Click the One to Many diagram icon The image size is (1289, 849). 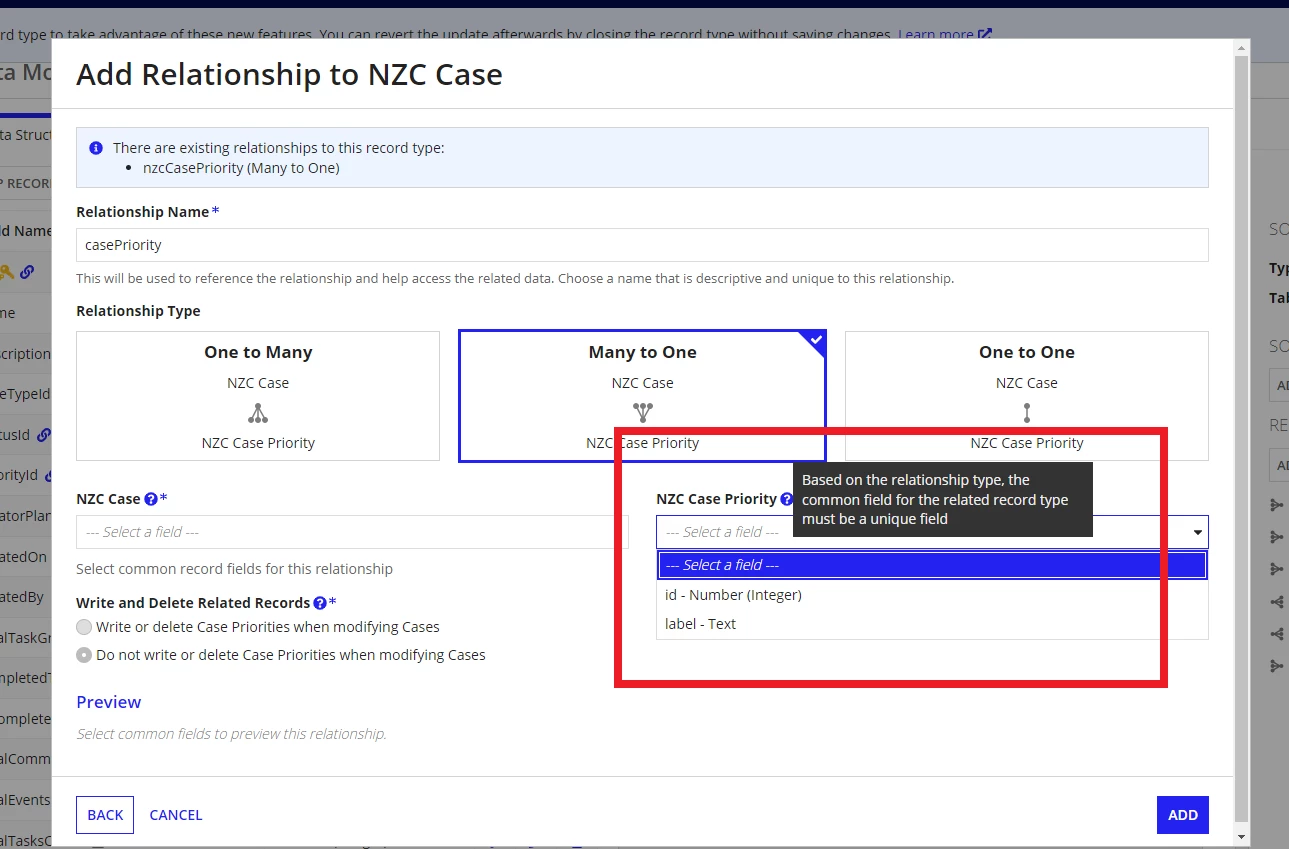[258, 412]
